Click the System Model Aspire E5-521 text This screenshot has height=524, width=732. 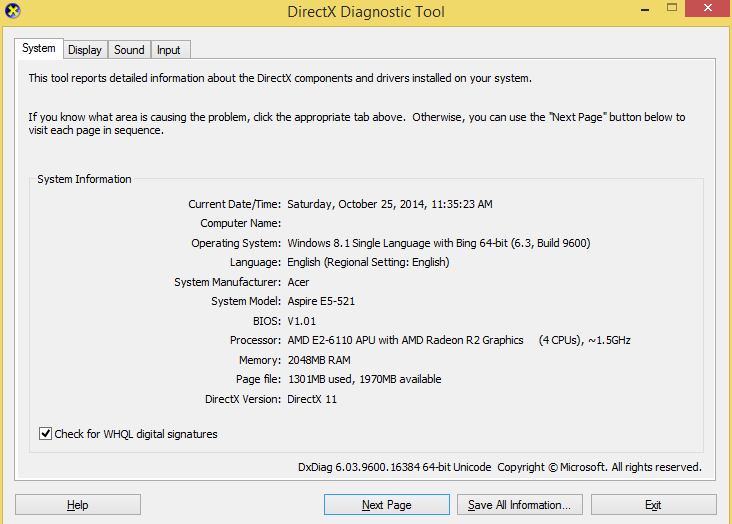pyautogui.click(x=321, y=301)
